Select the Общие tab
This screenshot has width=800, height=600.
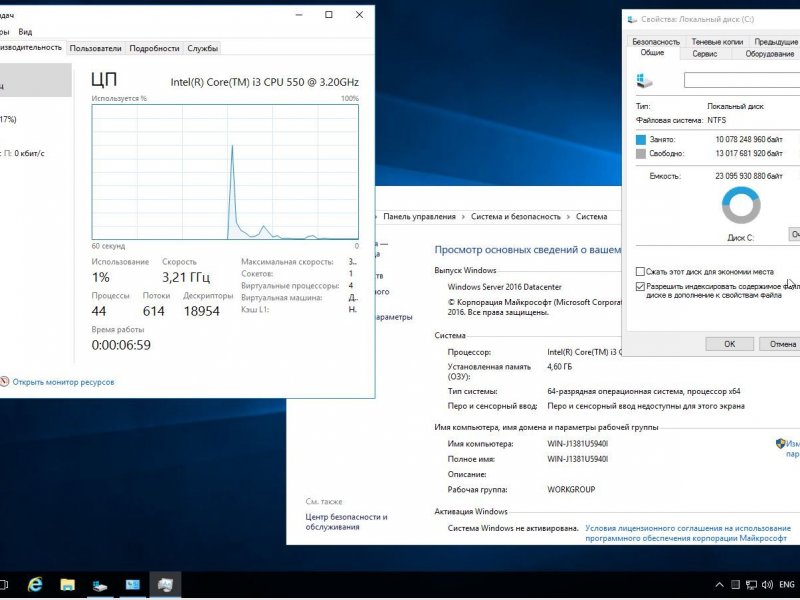[x=652, y=53]
